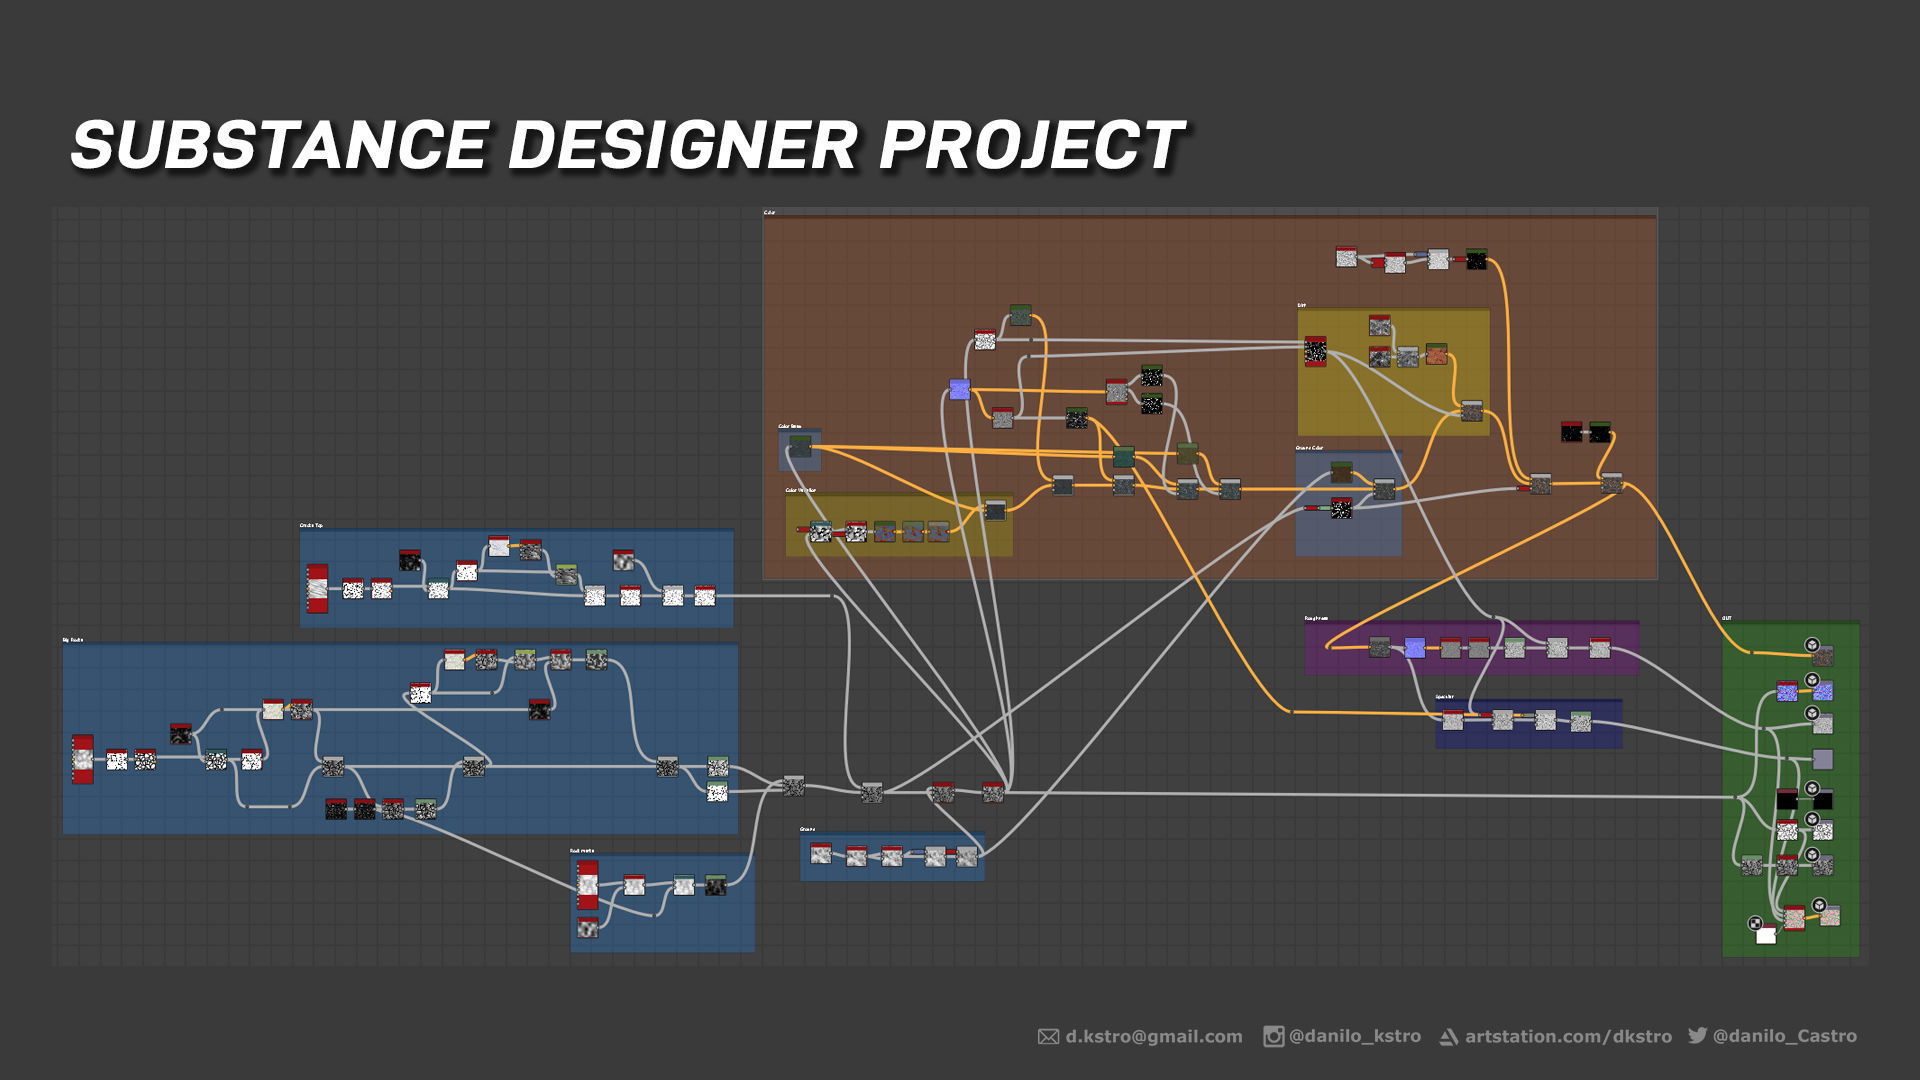Click the Instagram icon in the footer credits
The height and width of the screenshot is (1080, 1920).
click(x=1273, y=1037)
